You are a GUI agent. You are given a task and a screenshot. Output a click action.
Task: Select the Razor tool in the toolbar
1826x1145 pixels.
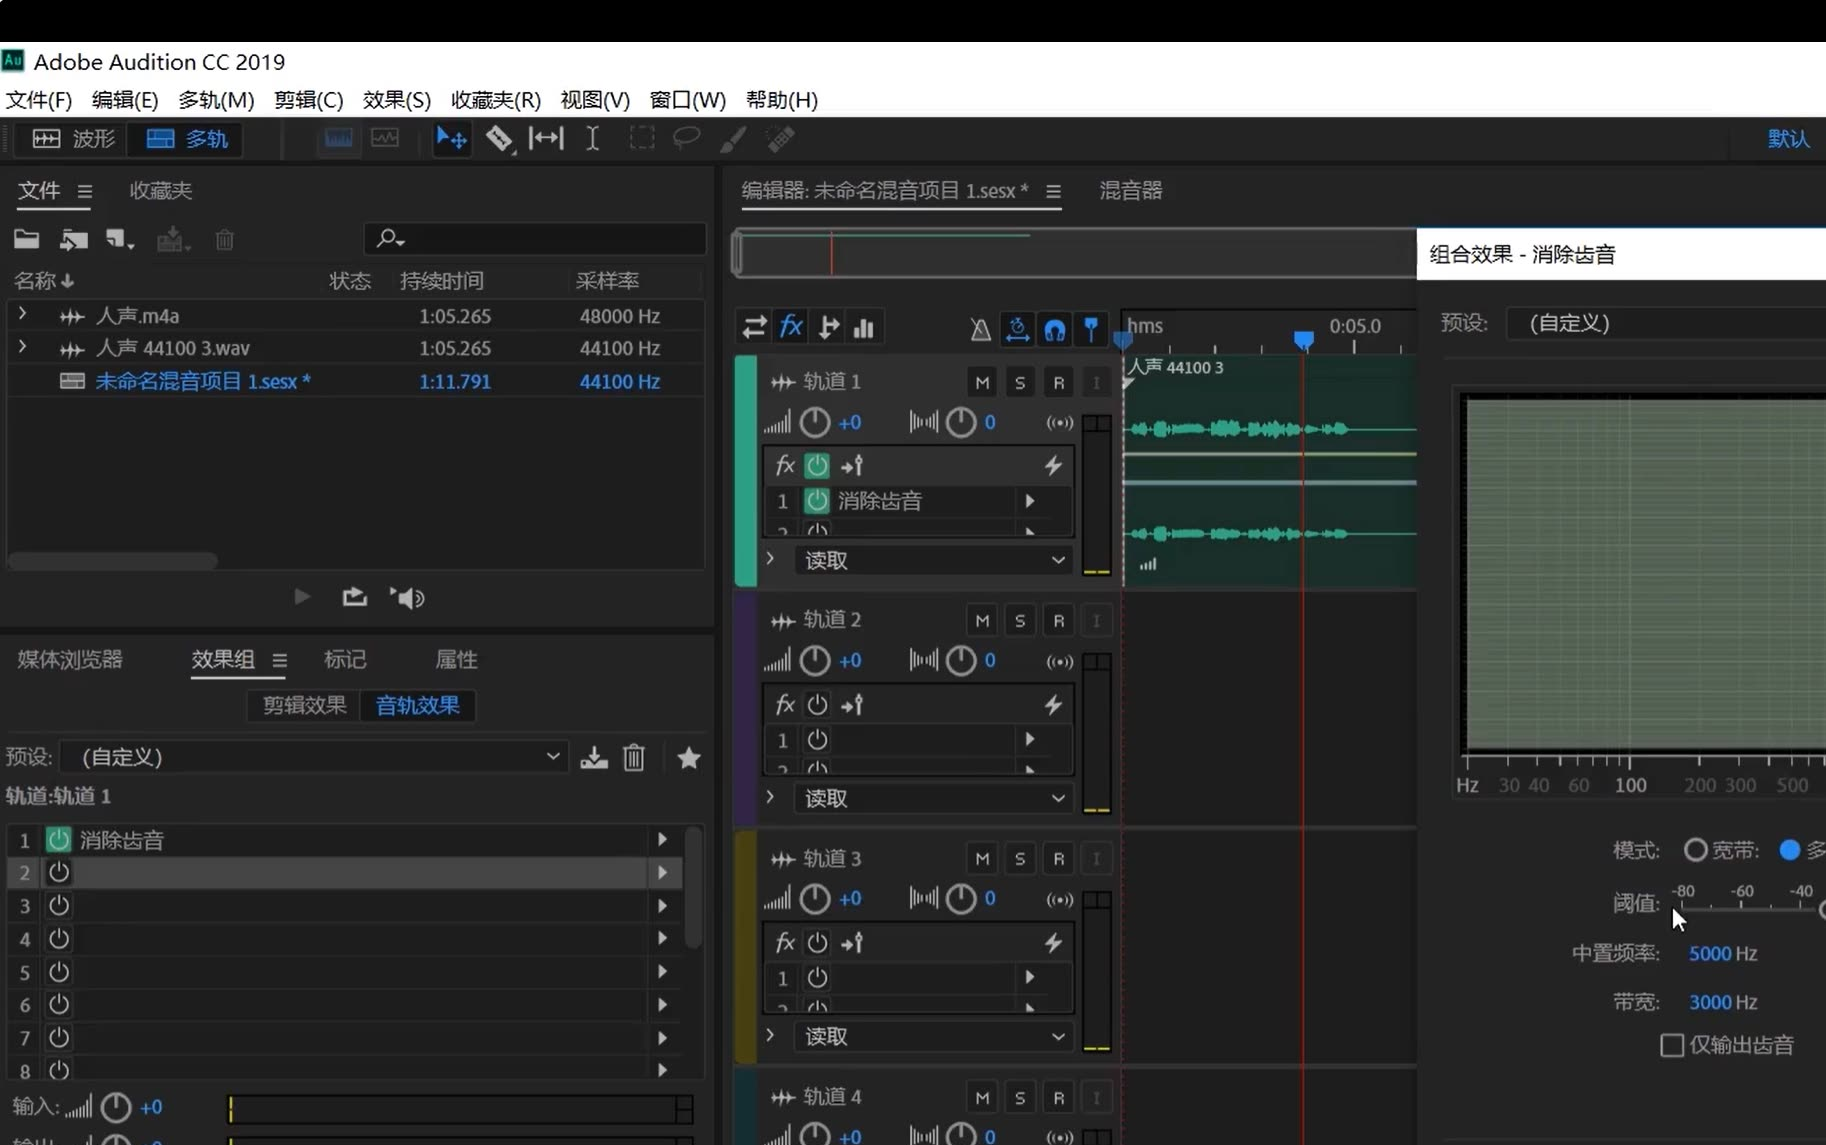tap(499, 139)
